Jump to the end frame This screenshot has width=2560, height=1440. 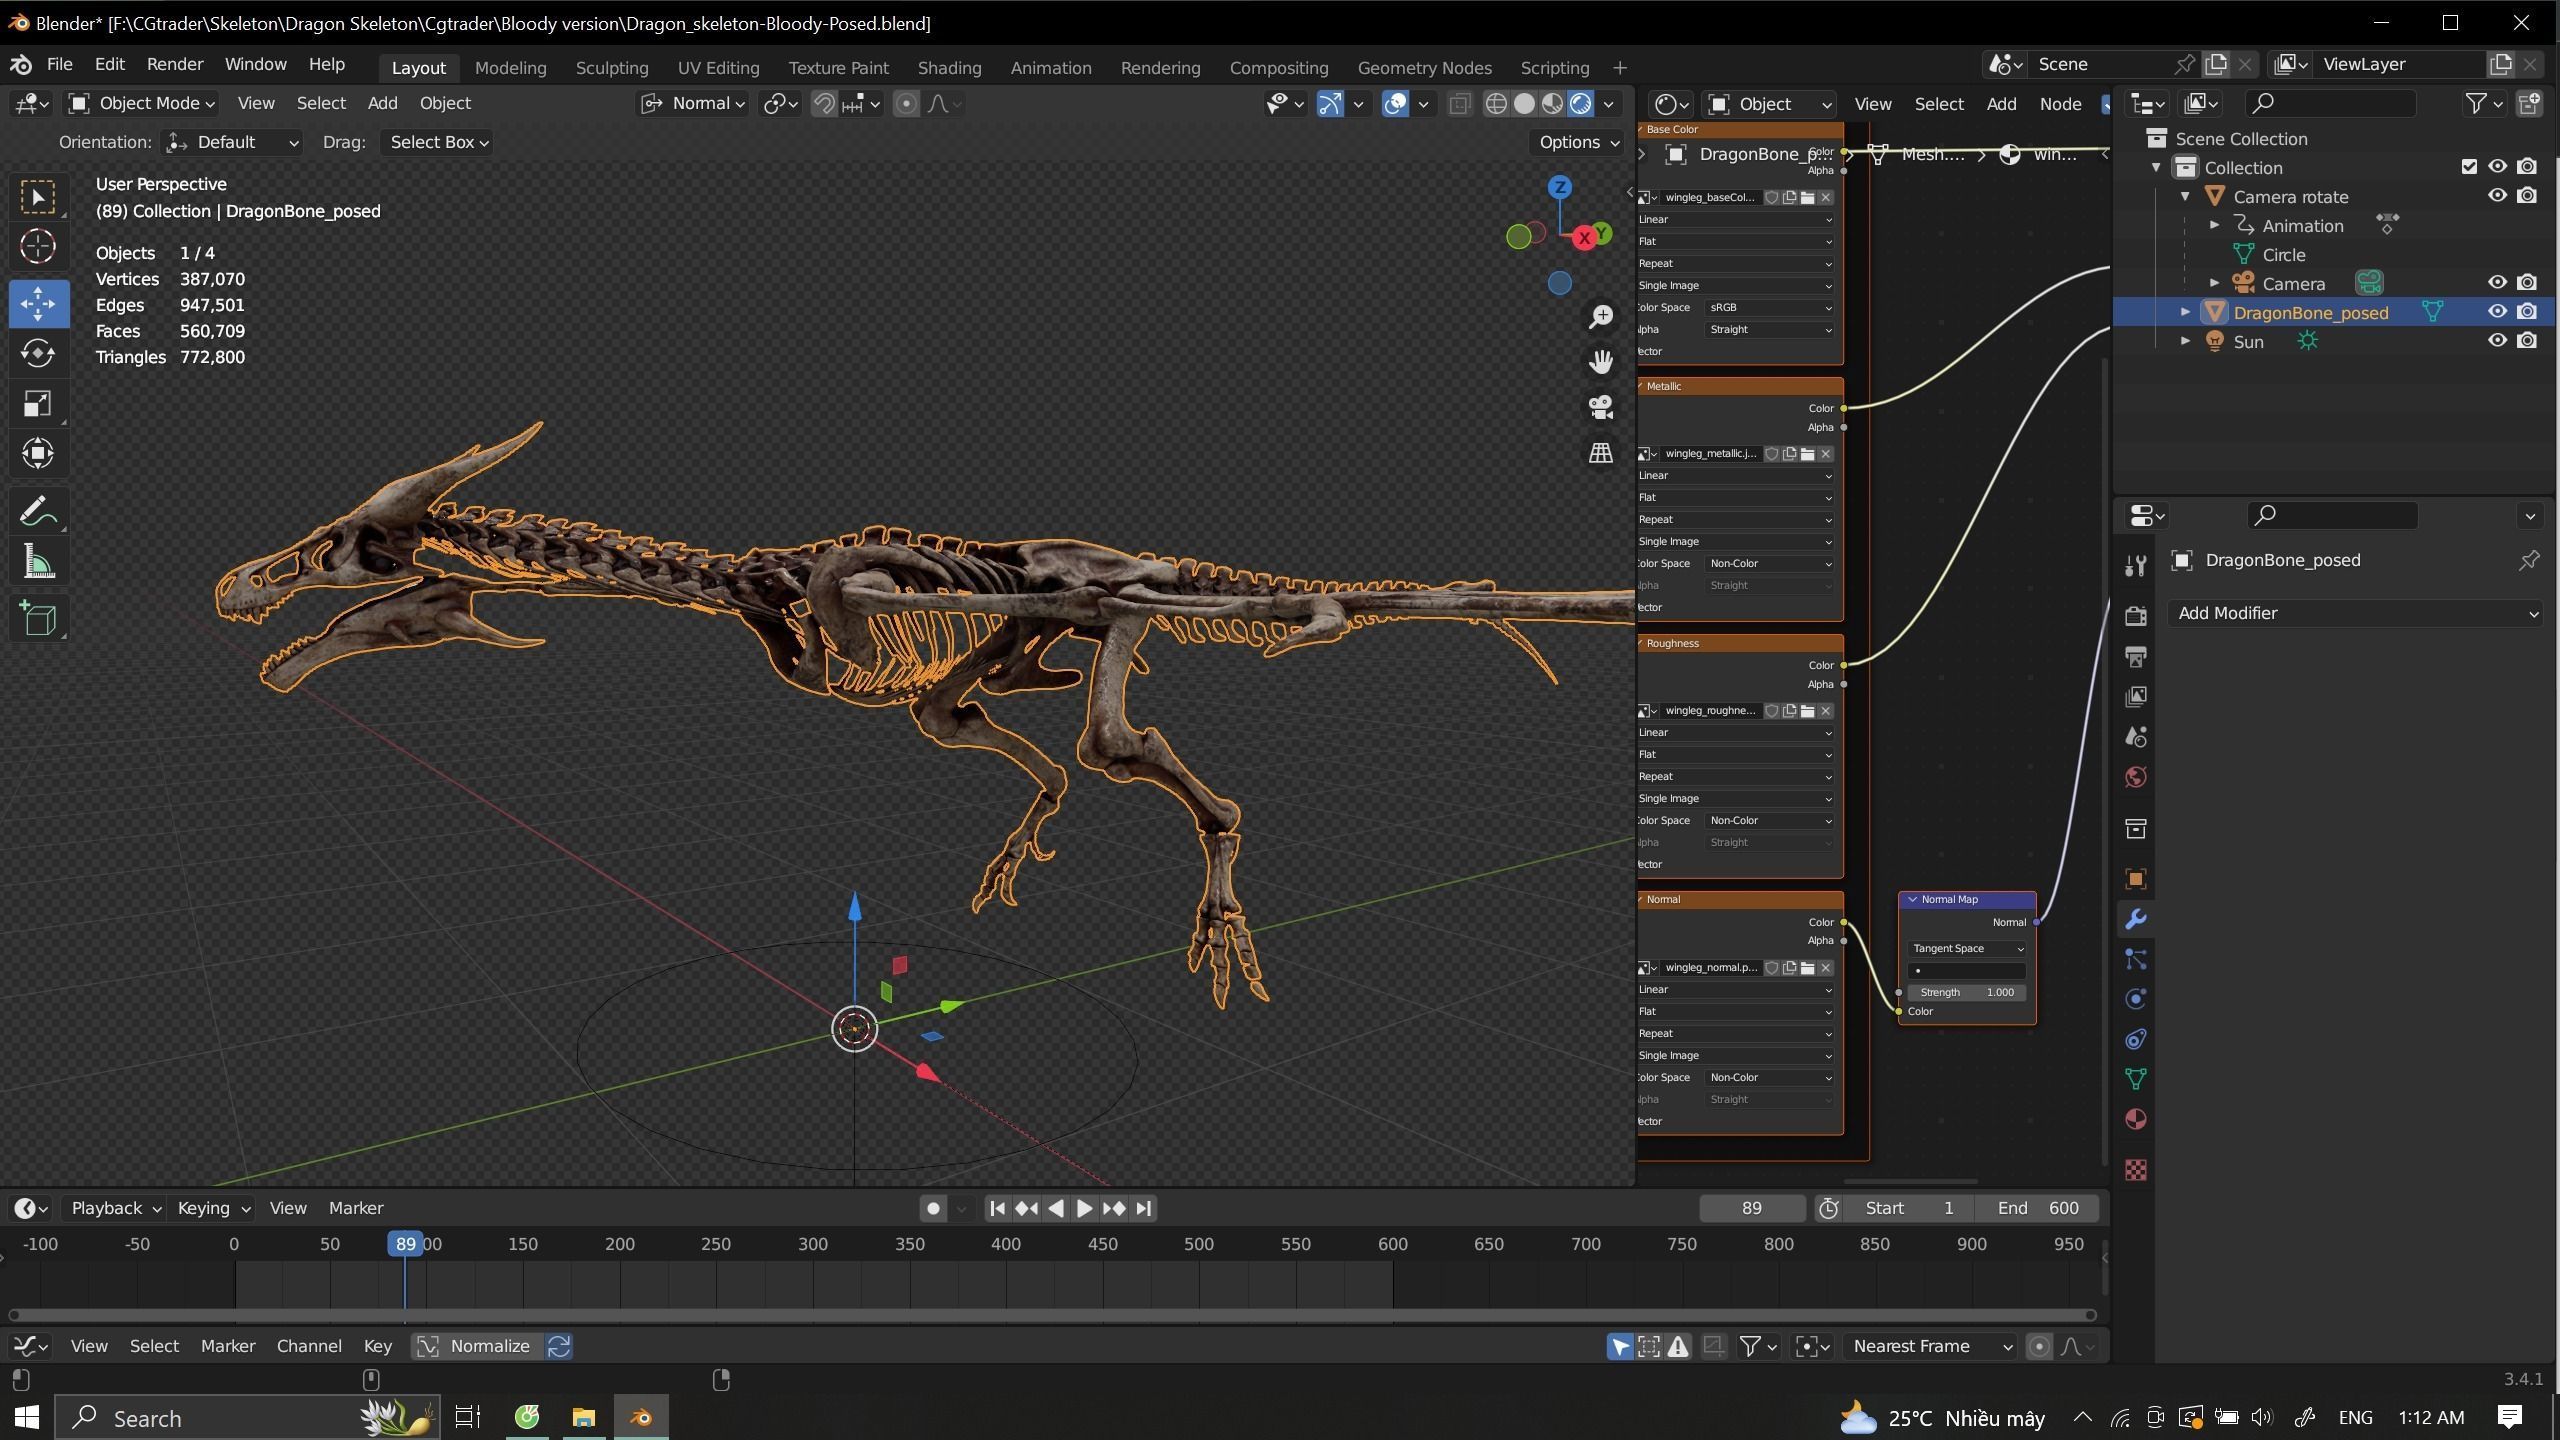point(1145,1208)
